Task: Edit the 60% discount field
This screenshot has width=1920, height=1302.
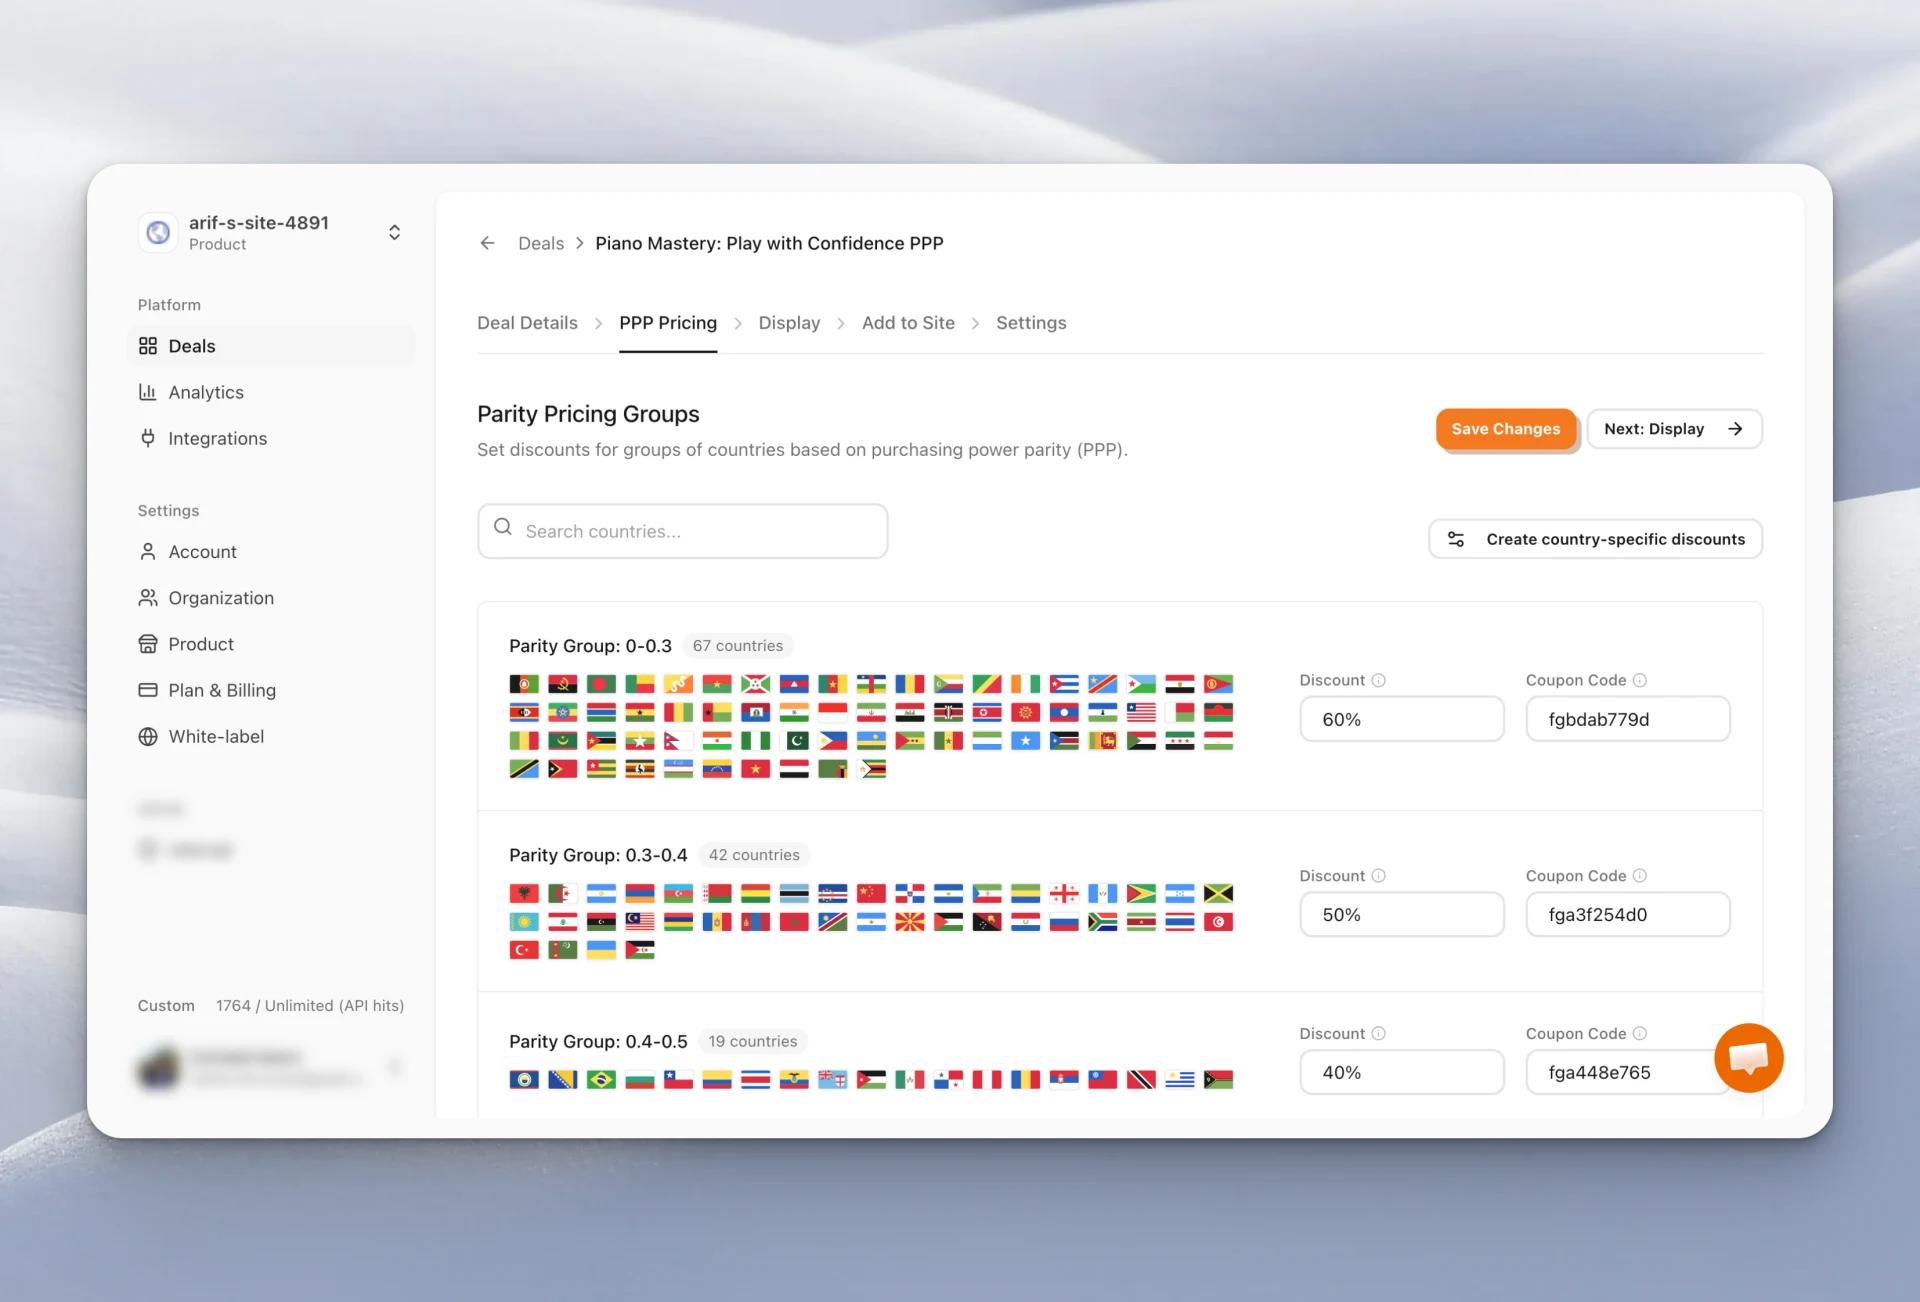Action: (1402, 719)
